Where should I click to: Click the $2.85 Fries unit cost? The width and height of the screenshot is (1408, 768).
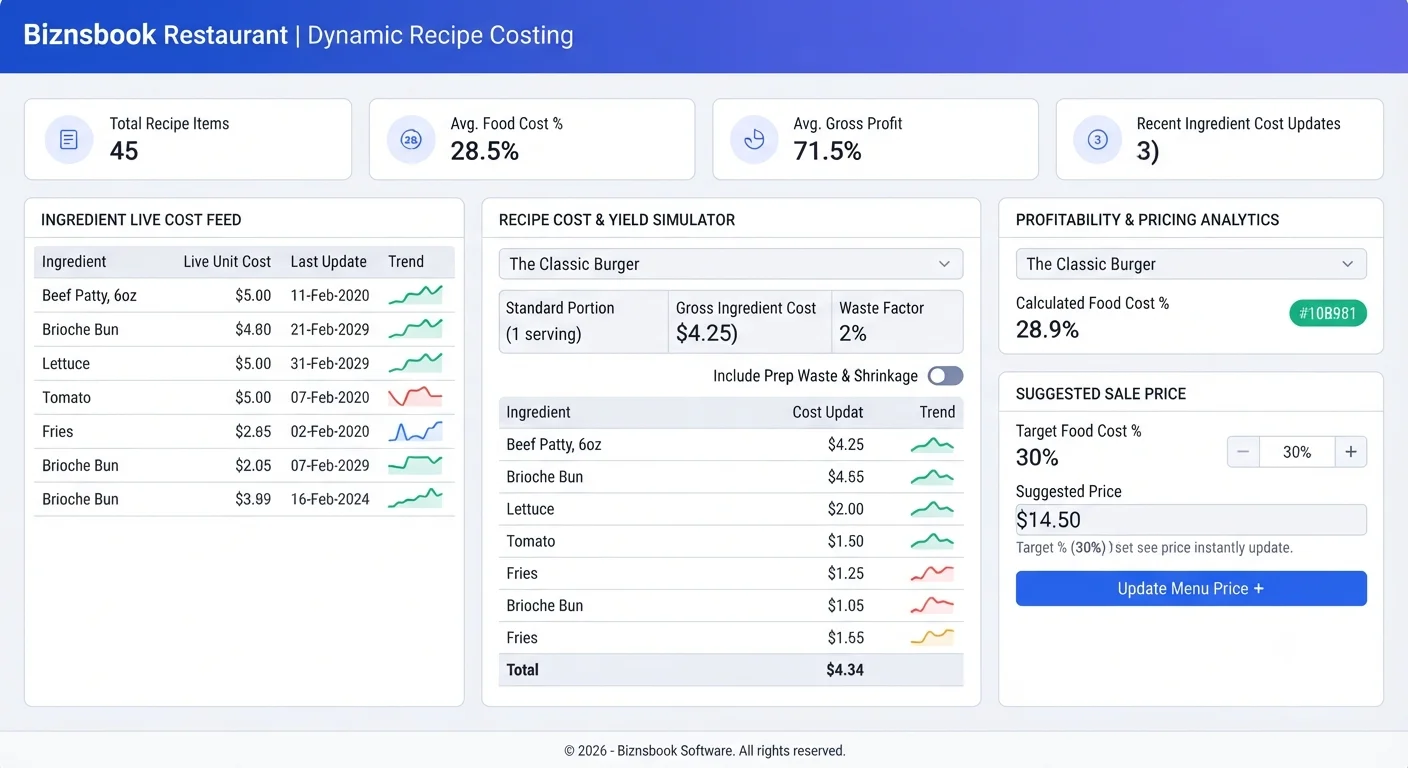253,432
